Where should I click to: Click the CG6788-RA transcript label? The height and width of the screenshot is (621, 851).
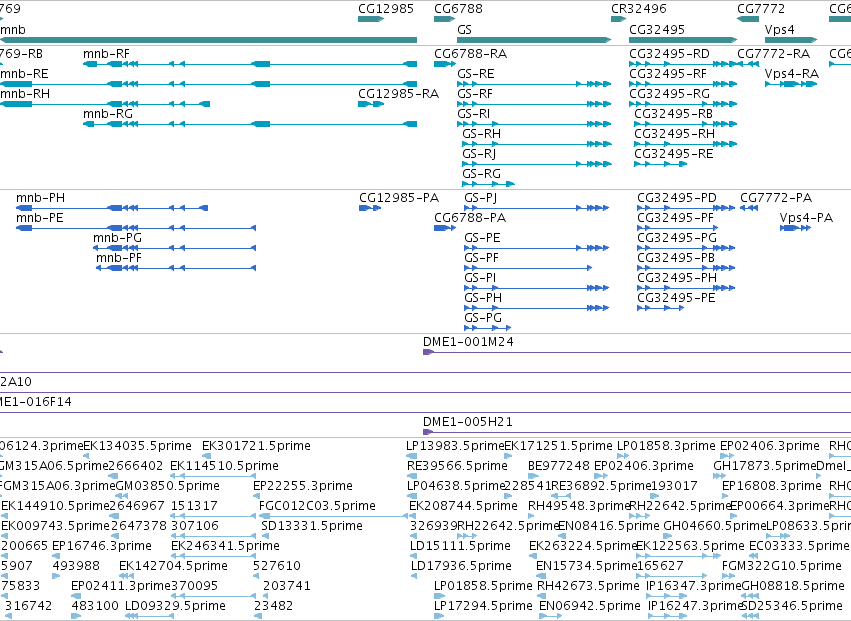click(x=471, y=54)
